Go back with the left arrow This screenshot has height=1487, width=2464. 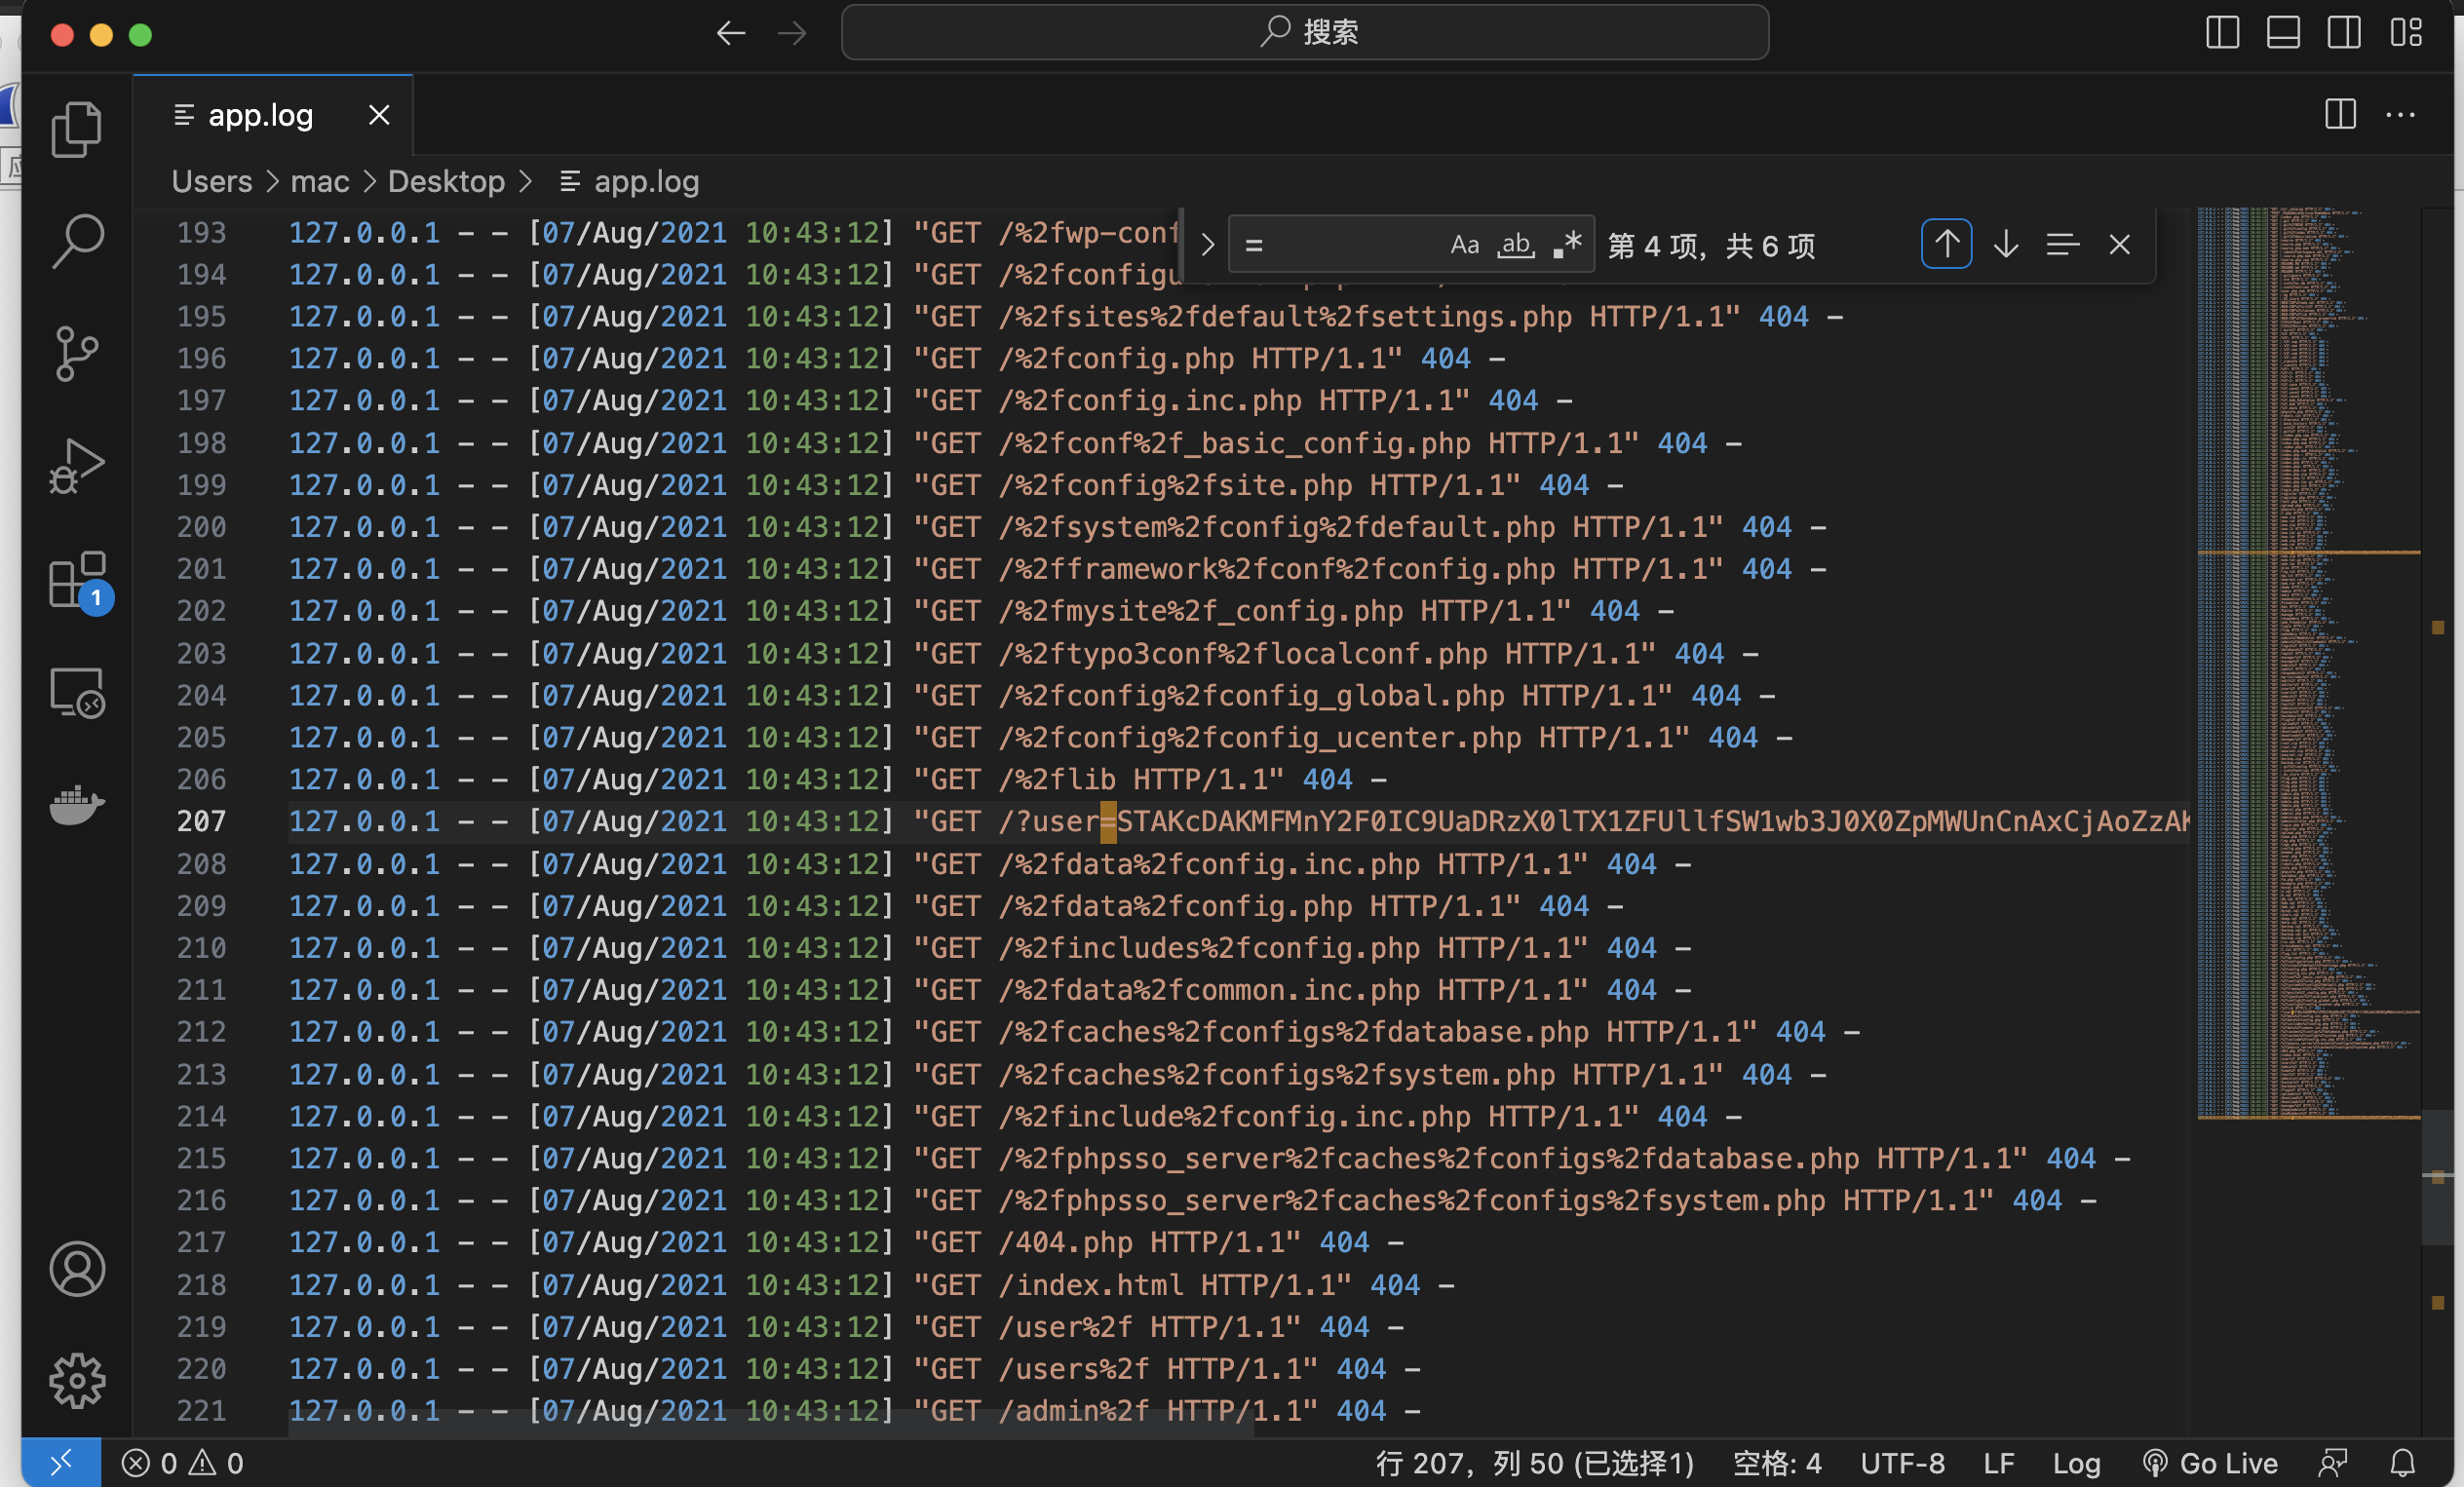pos(731,33)
